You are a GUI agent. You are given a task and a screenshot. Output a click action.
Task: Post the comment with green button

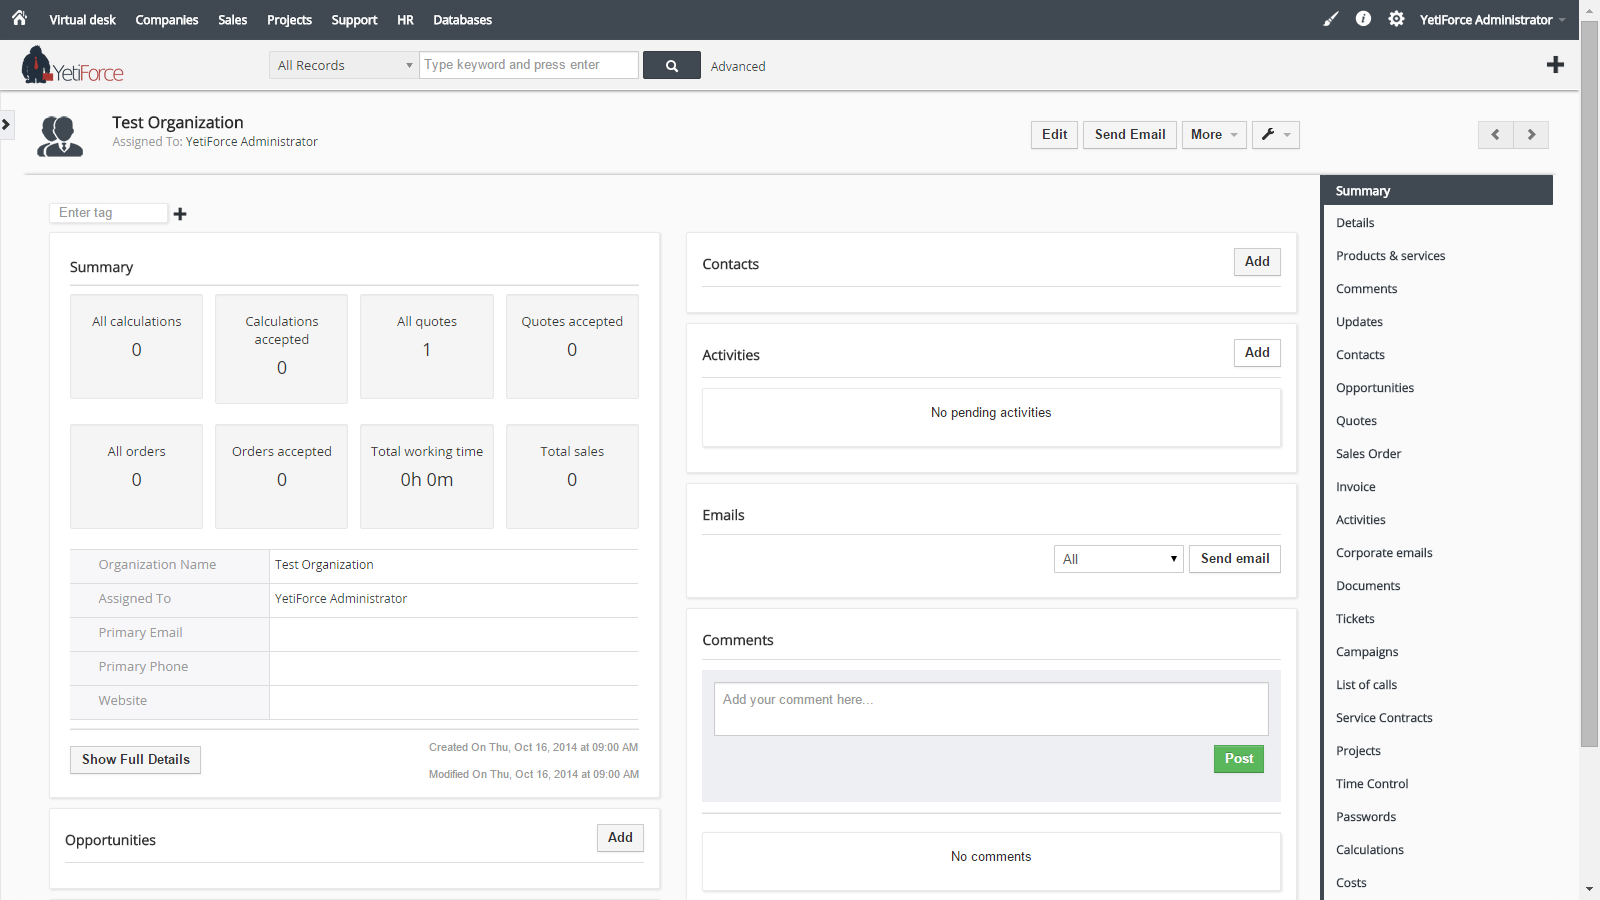point(1238,759)
